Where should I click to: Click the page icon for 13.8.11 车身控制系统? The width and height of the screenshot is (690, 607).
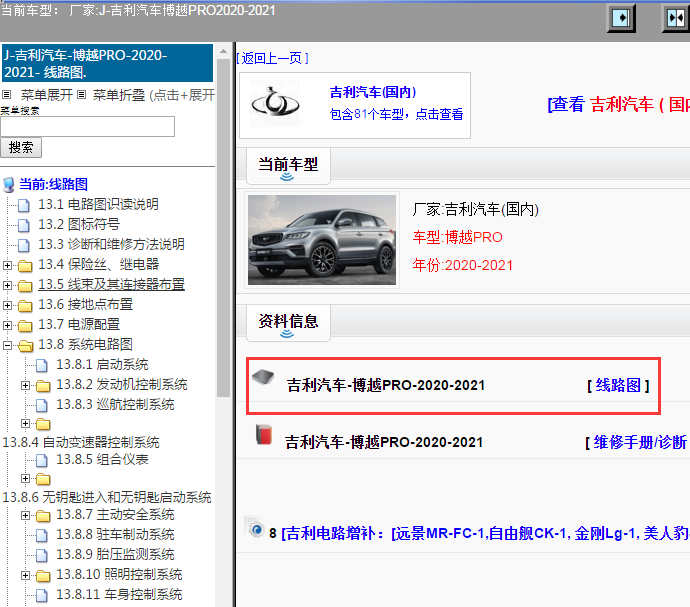(42, 595)
